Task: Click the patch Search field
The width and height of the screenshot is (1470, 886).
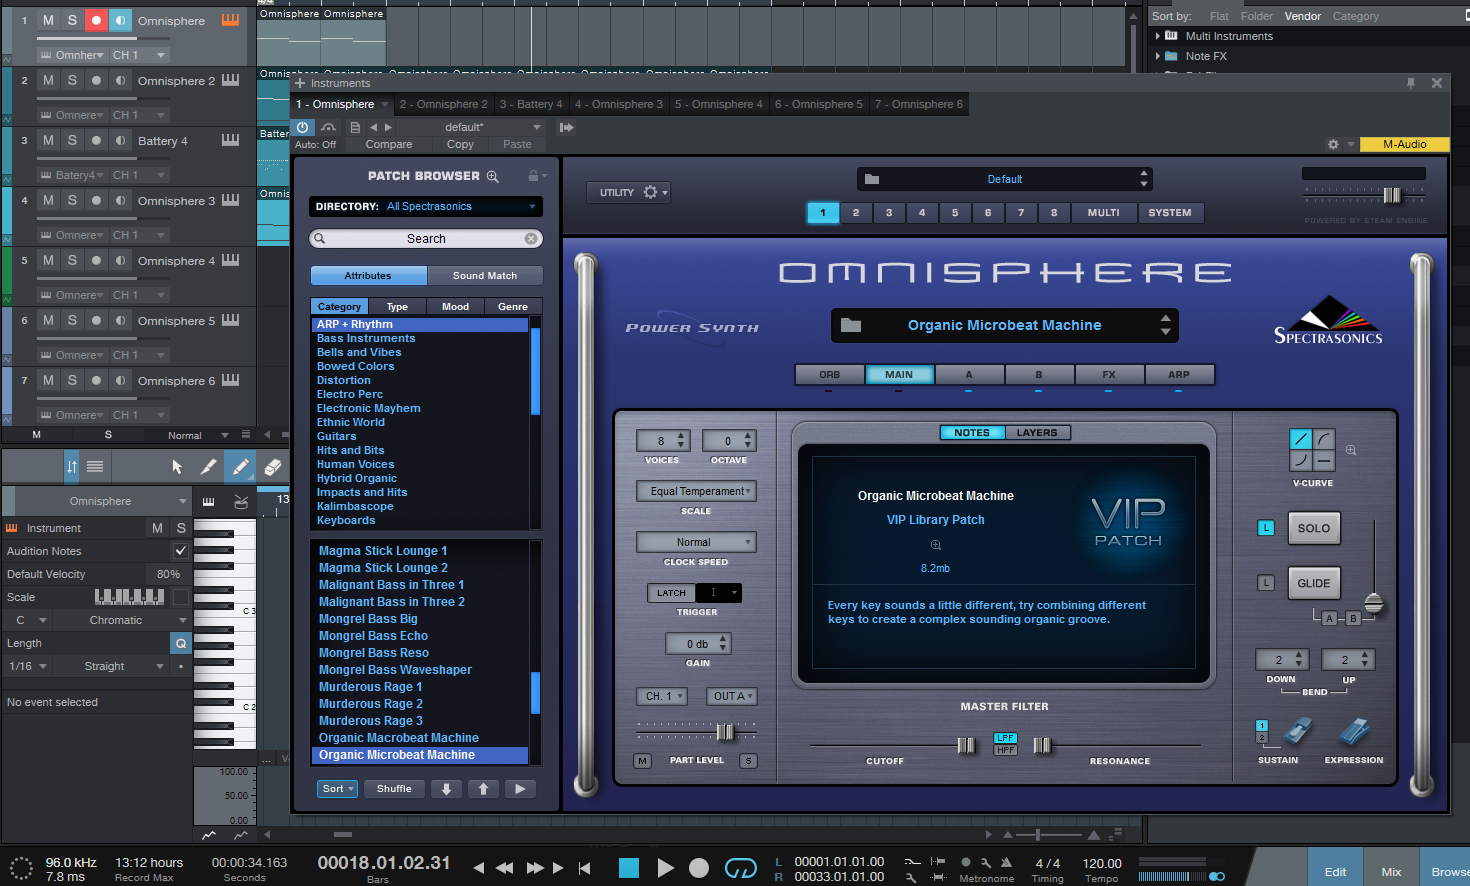Action: coord(426,239)
